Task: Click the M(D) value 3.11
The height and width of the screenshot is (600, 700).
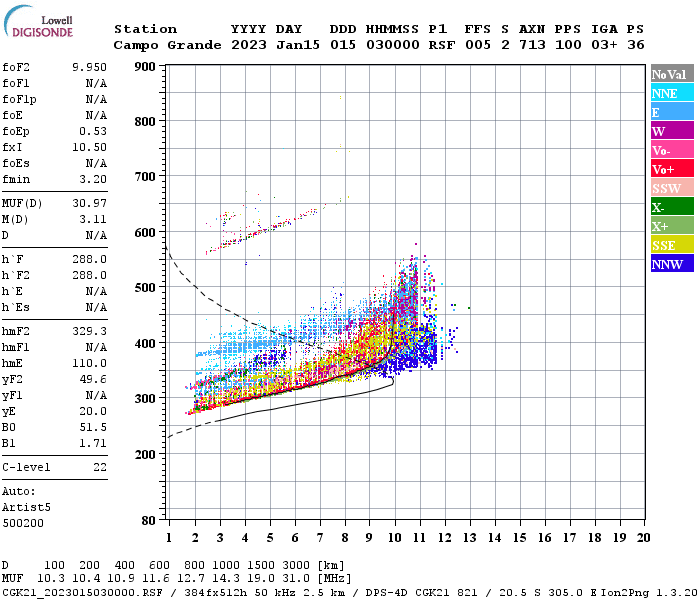Action: point(93,220)
